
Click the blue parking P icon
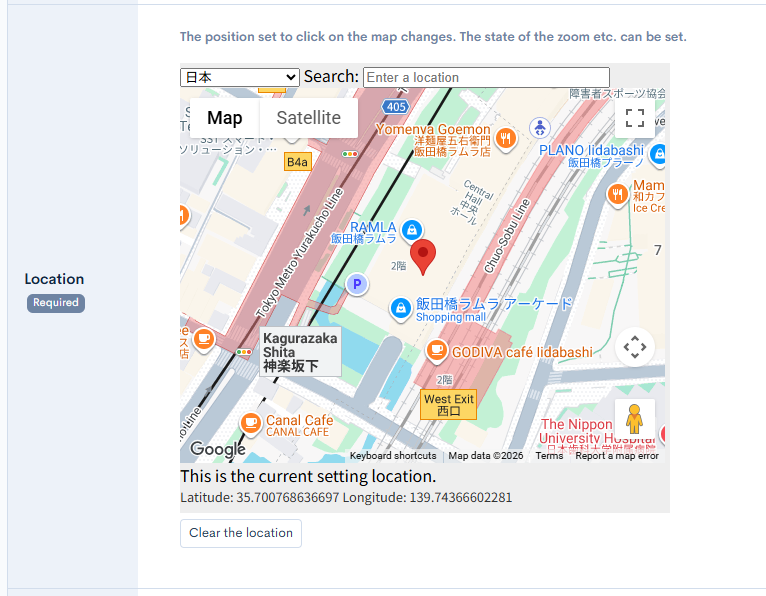point(357,284)
